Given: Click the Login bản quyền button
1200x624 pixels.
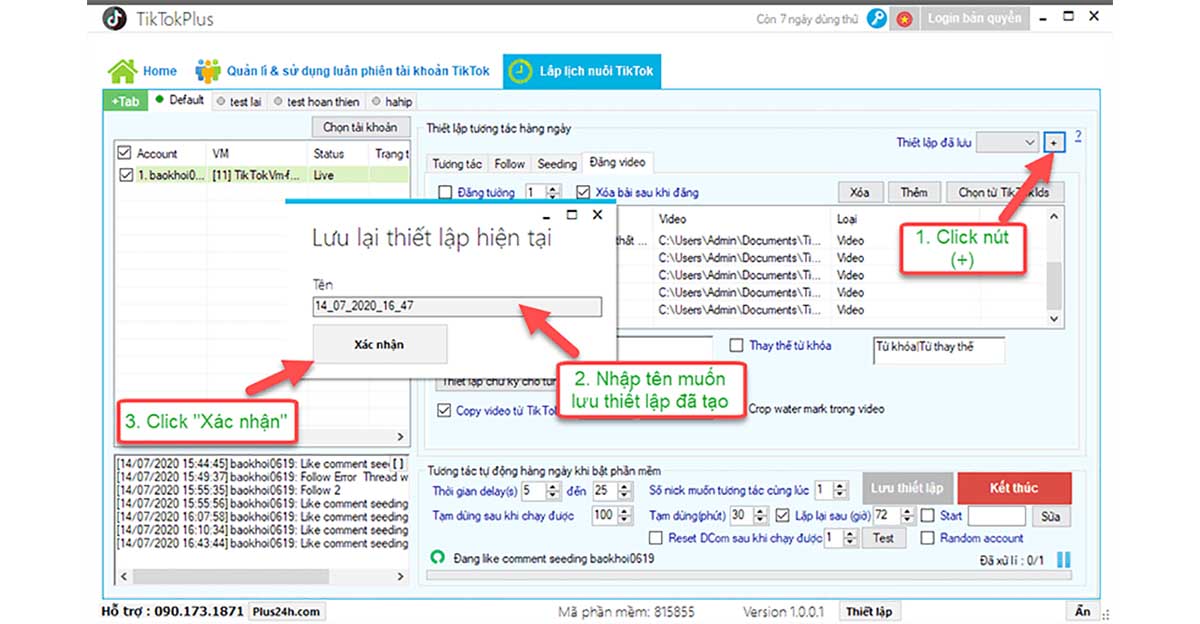Looking at the screenshot, I should (x=974, y=18).
